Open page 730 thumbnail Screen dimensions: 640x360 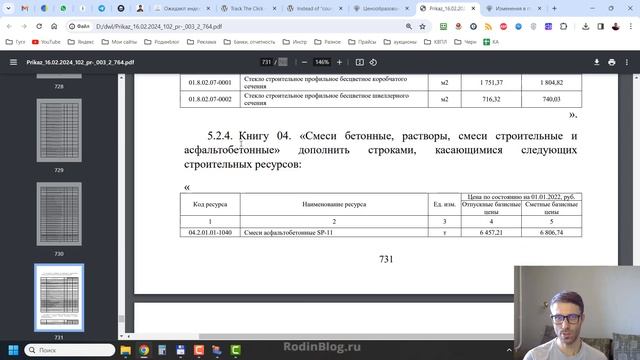(59, 214)
